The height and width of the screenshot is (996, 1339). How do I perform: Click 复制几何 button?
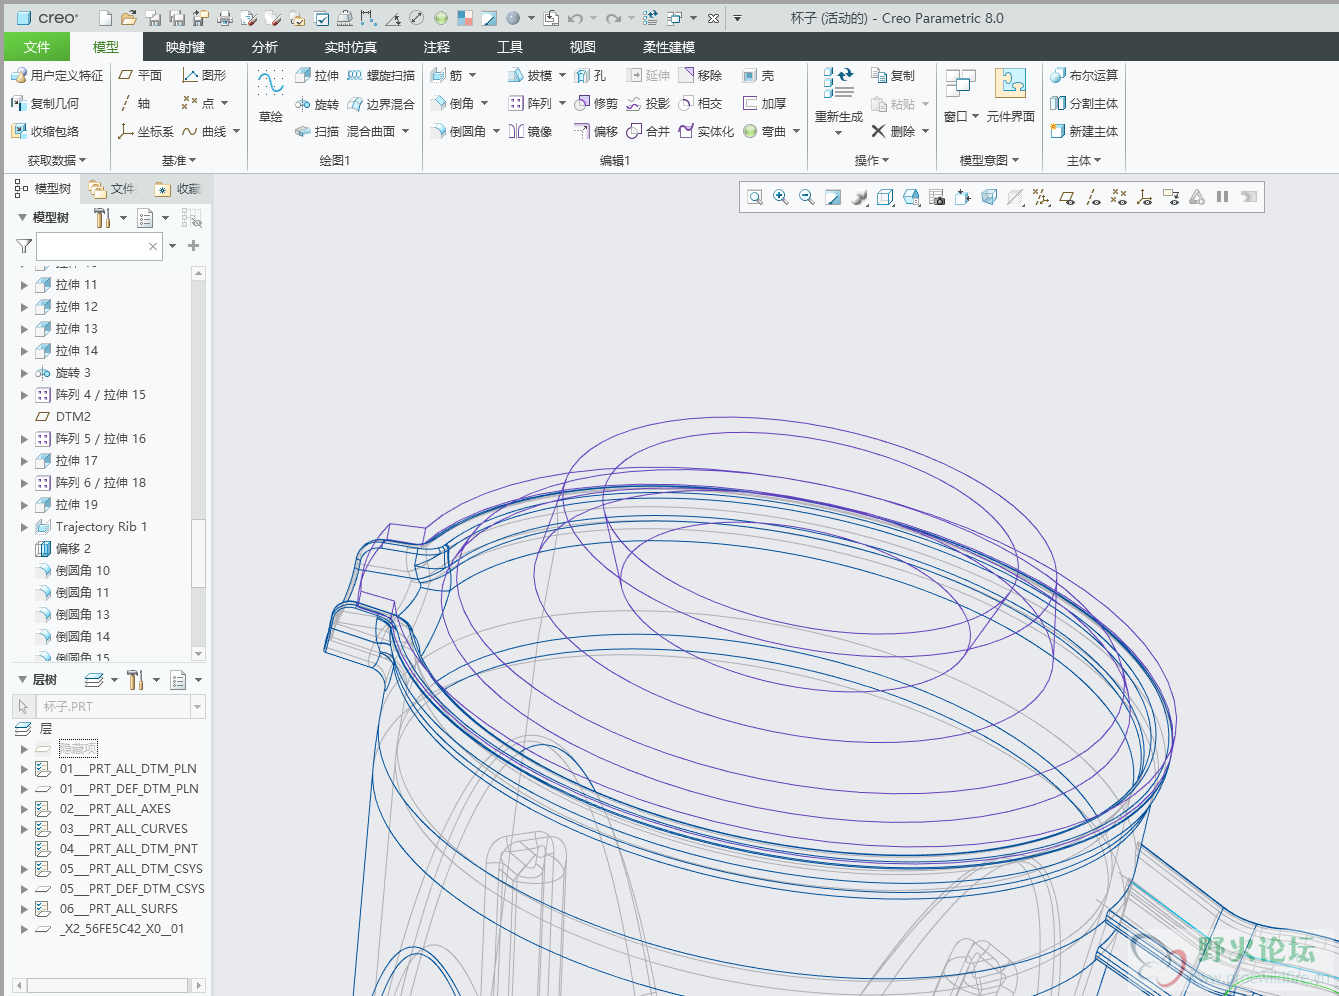(45, 103)
